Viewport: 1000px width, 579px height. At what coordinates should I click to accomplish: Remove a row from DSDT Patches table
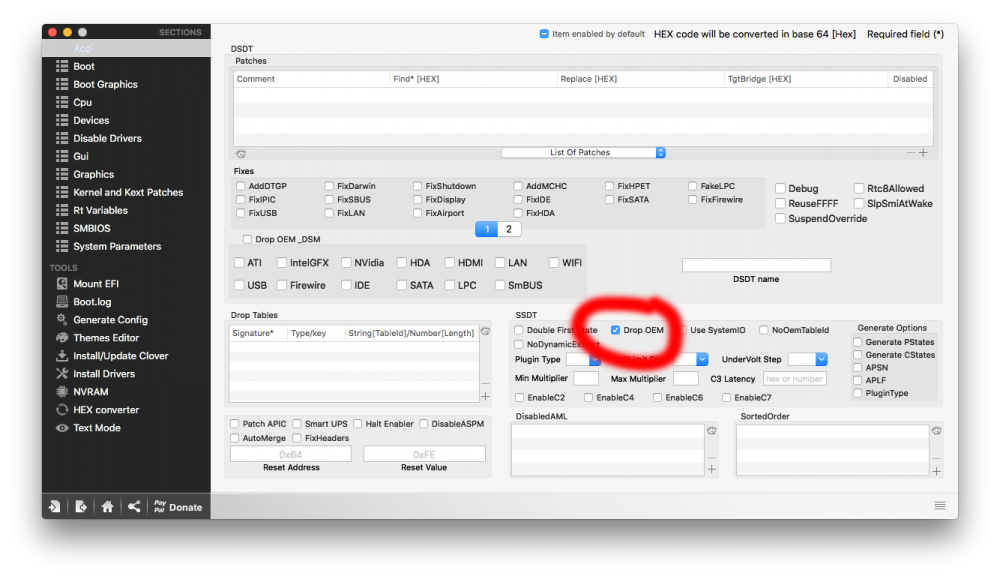[911, 152]
